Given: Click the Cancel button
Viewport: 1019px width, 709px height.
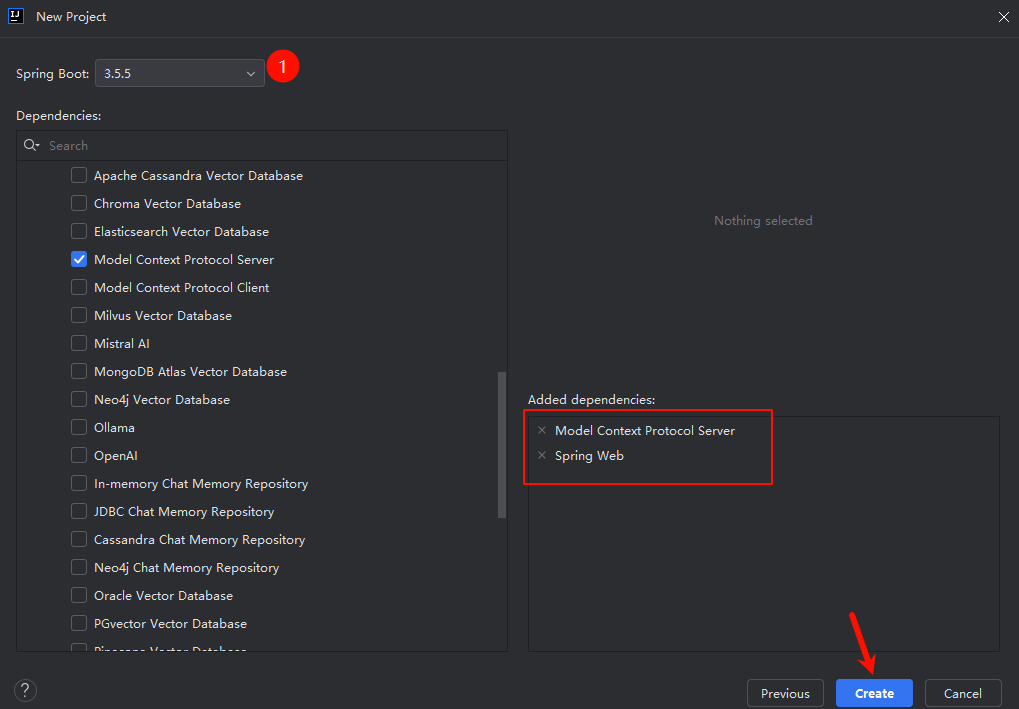Looking at the screenshot, I should pos(962,693).
